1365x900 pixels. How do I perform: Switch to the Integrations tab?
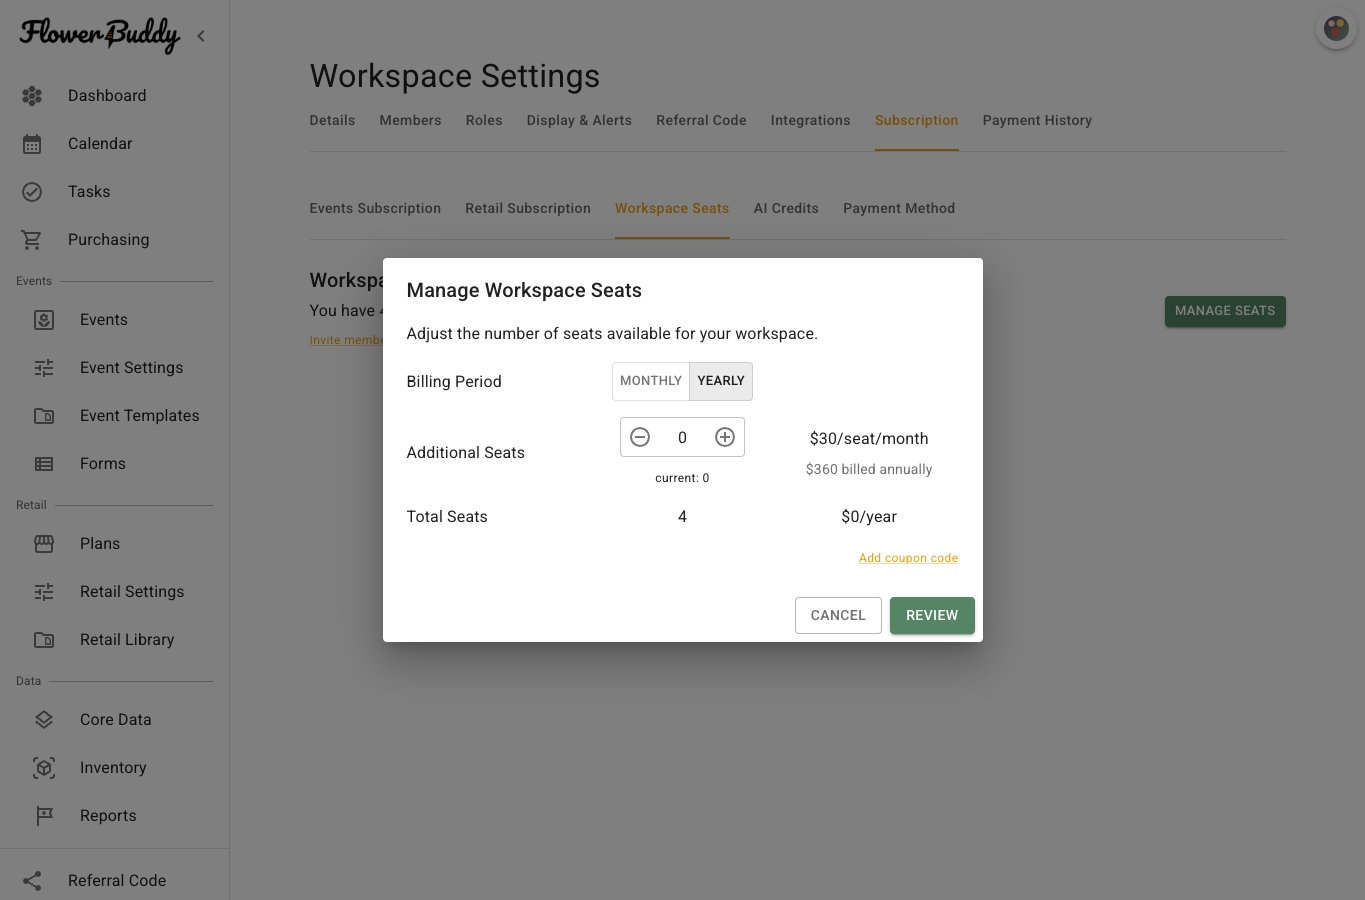point(810,121)
